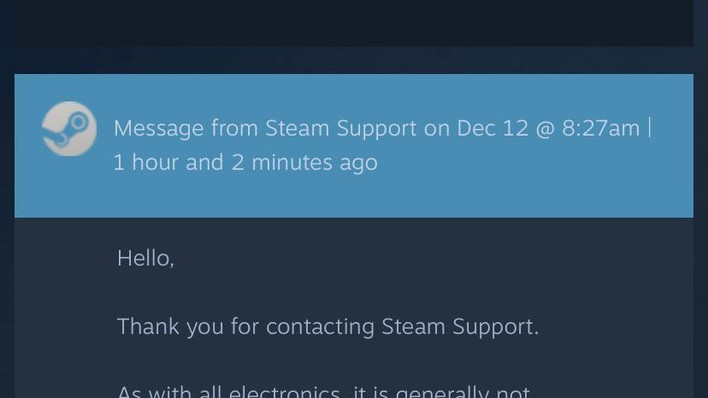The image size is (708, 398).
Task: Click '1 hour and 2 minutes ago' text
Action: point(245,162)
